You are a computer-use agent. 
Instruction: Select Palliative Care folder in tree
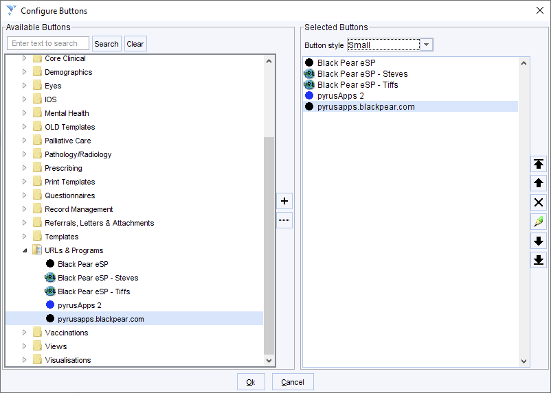coord(67,141)
